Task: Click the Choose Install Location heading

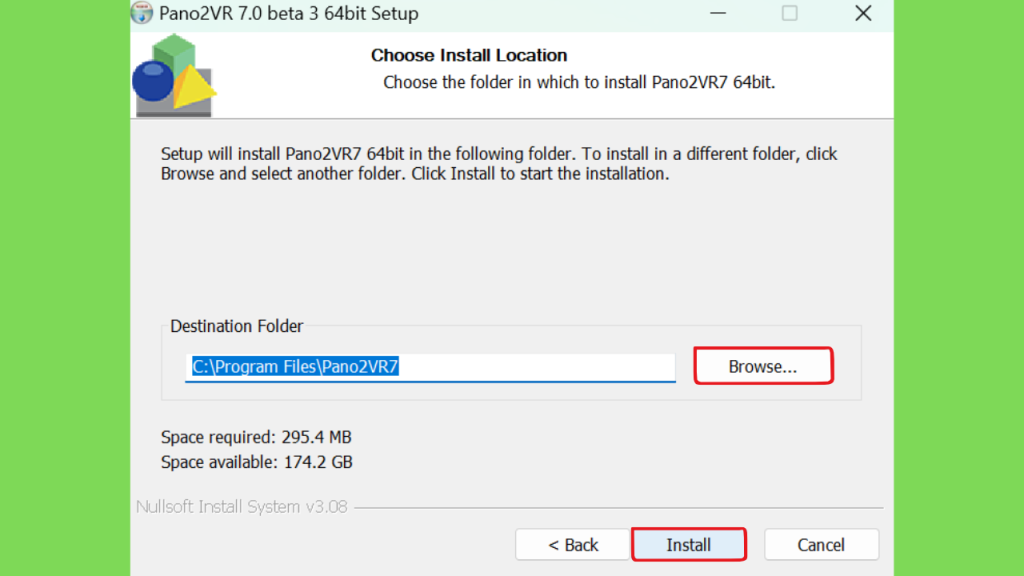Action: [x=469, y=56]
